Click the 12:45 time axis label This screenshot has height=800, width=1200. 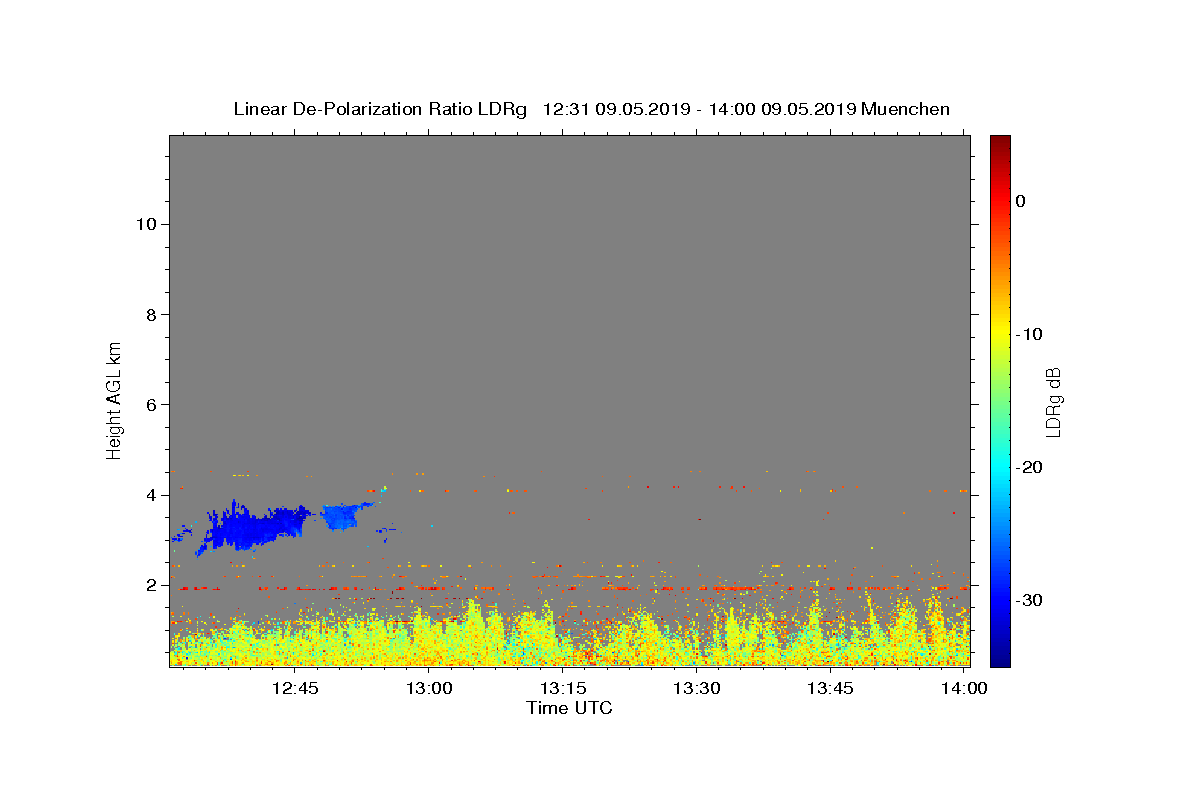pyautogui.click(x=295, y=688)
